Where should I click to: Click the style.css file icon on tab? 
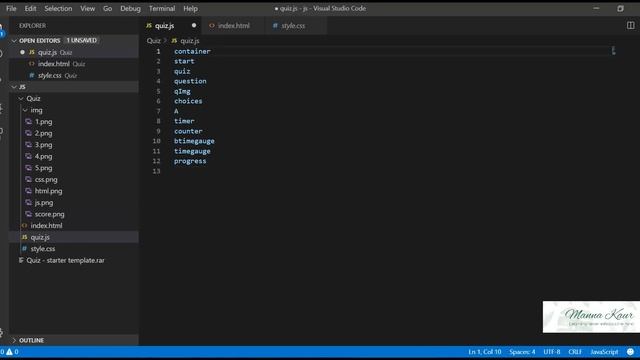(275, 25)
